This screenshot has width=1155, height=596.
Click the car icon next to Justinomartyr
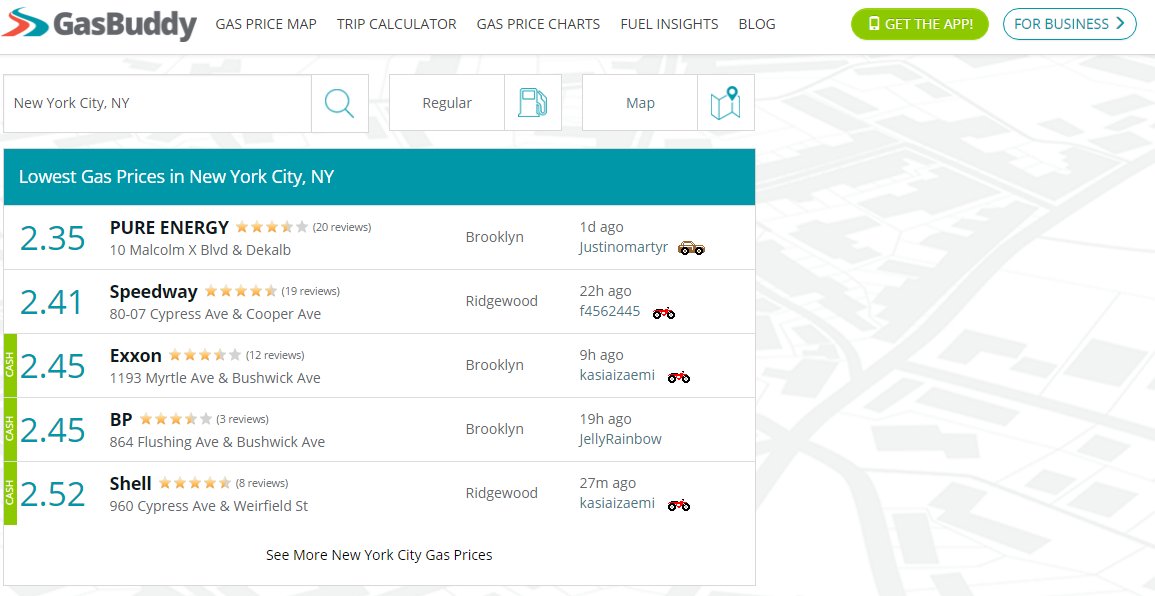[x=691, y=248]
